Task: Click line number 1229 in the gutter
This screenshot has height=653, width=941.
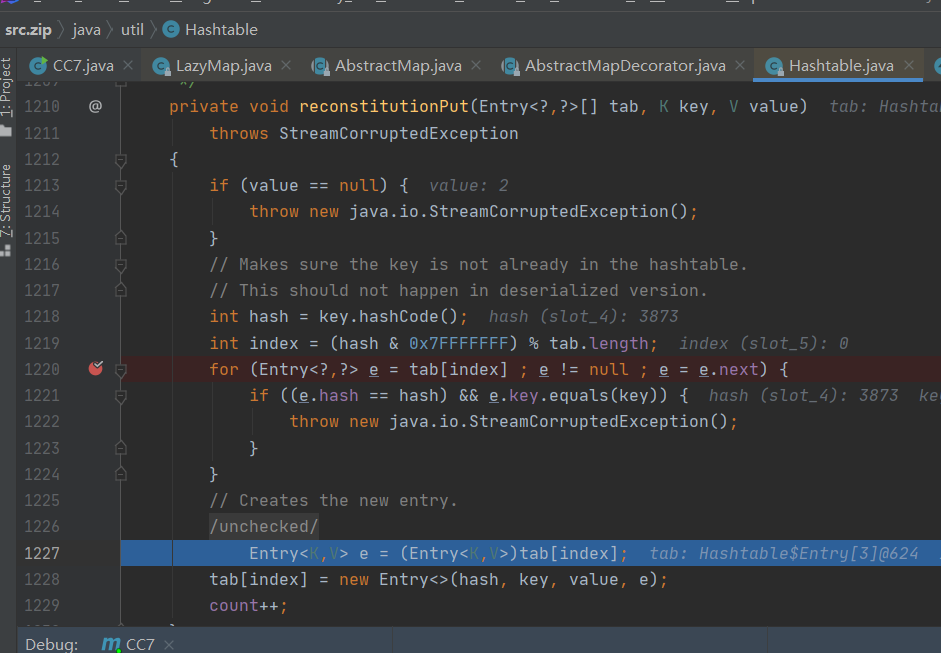Action: point(42,606)
